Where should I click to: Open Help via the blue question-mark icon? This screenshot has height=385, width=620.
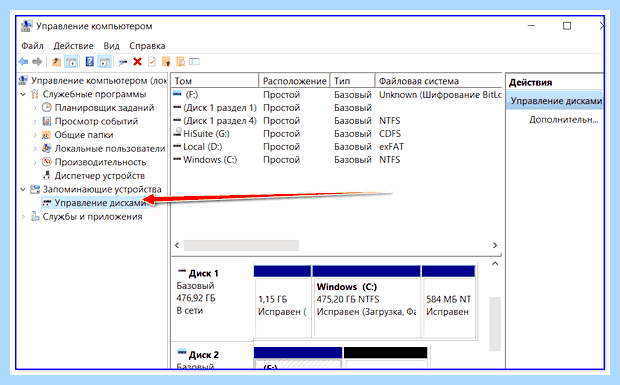tap(90, 62)
